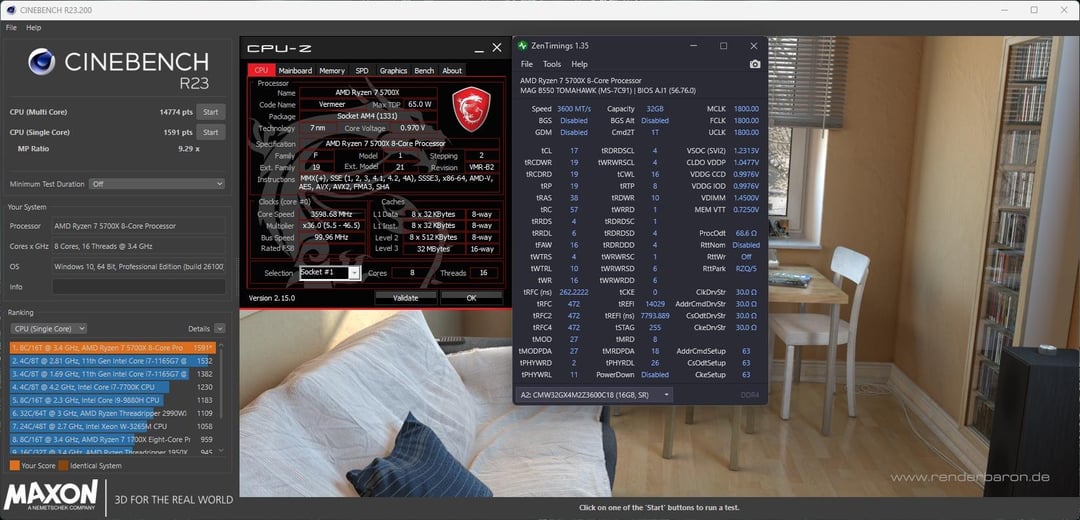Image resolution: width=1080 pixels, height=520 pixels.
Task: Maximize the Cinebench main window
Action: click(x=1034, y=10)
